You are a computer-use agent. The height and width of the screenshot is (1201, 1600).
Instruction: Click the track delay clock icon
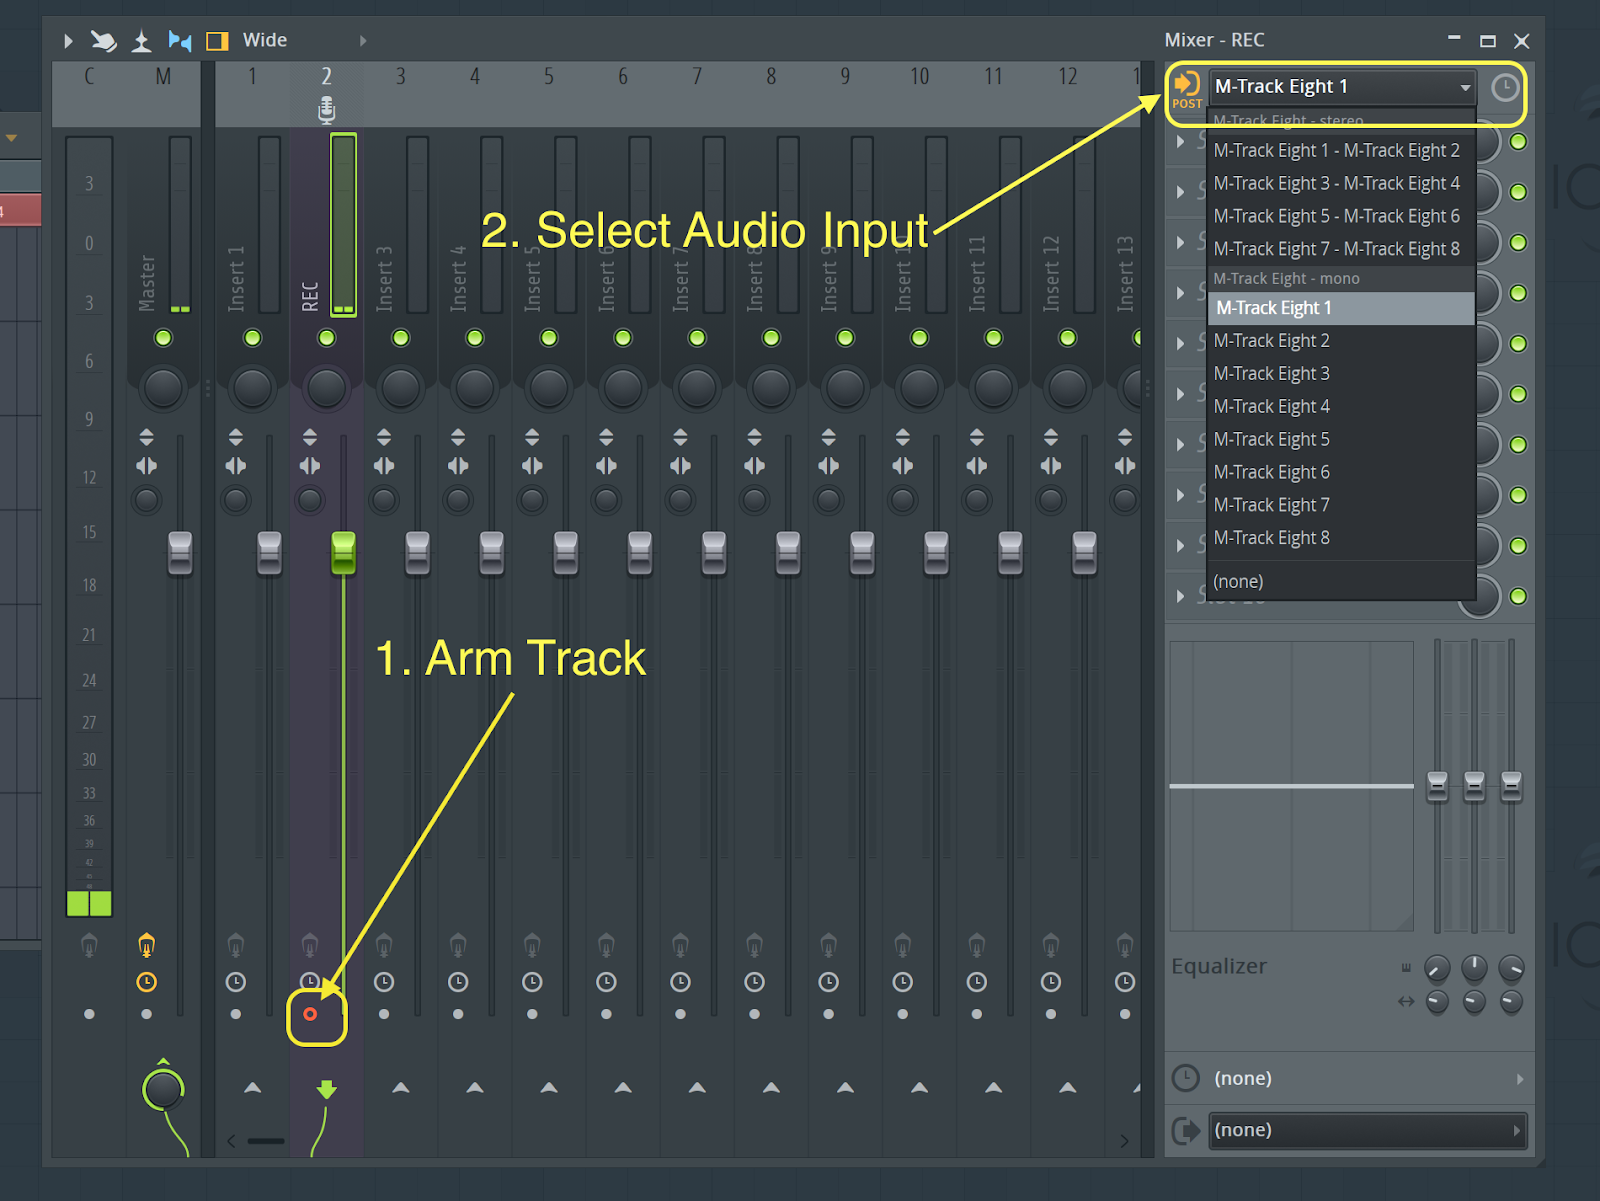tap(1185, 1078)
